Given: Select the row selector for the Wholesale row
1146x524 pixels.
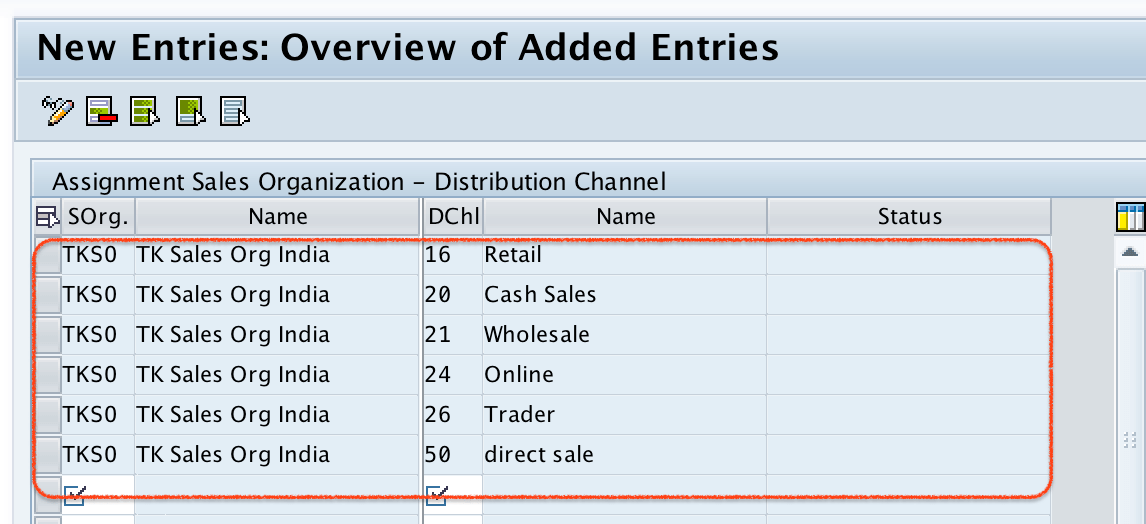Looking at the screenshot, I should (x=48, y=335).
